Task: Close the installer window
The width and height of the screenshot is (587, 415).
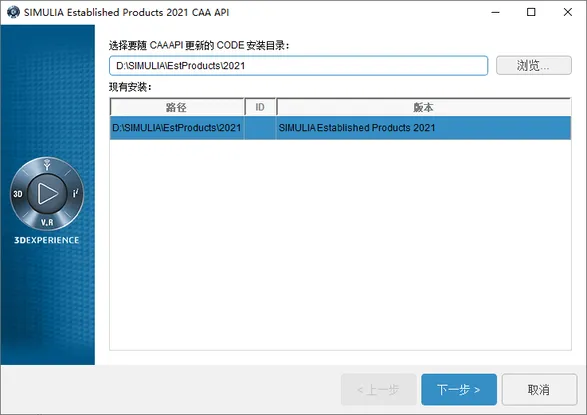Action: click(568, 12)
